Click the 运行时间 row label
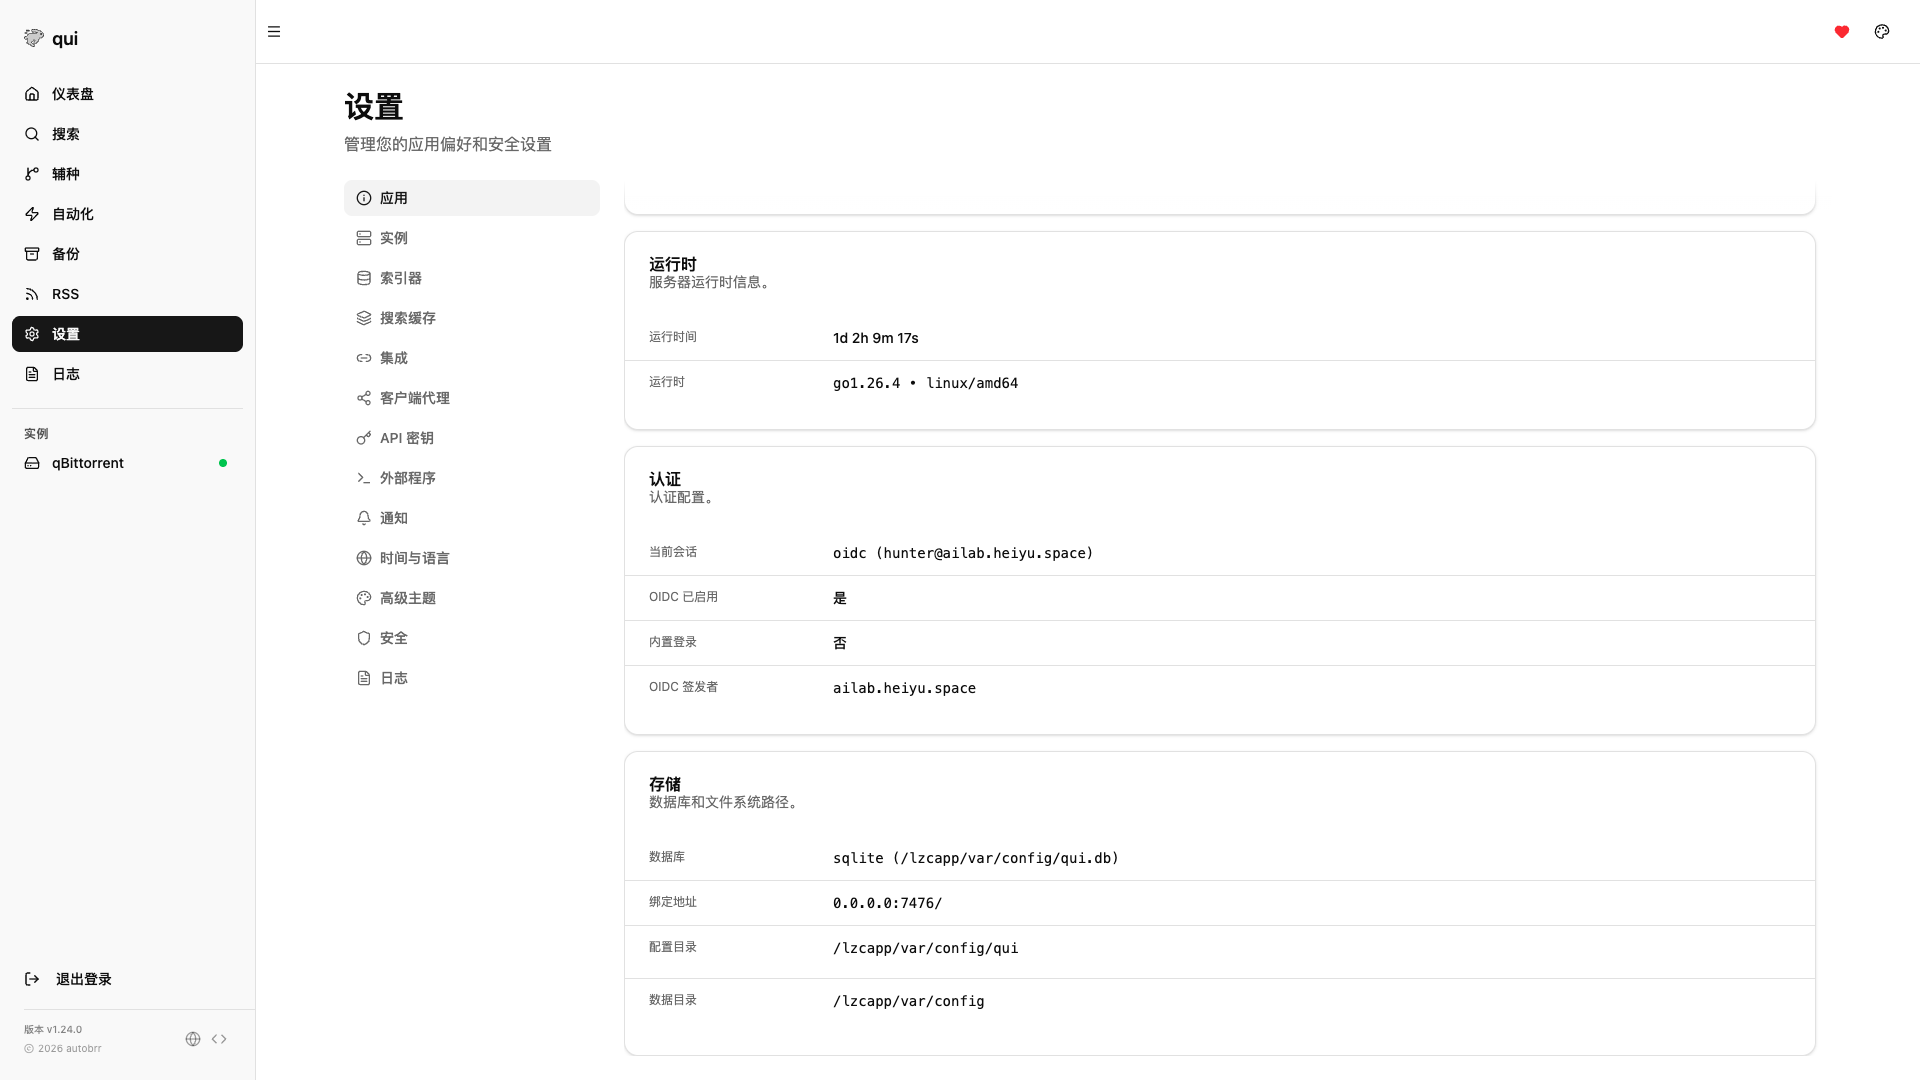The width and height of the screenshot is (1920, 1080). click(673, 337)
